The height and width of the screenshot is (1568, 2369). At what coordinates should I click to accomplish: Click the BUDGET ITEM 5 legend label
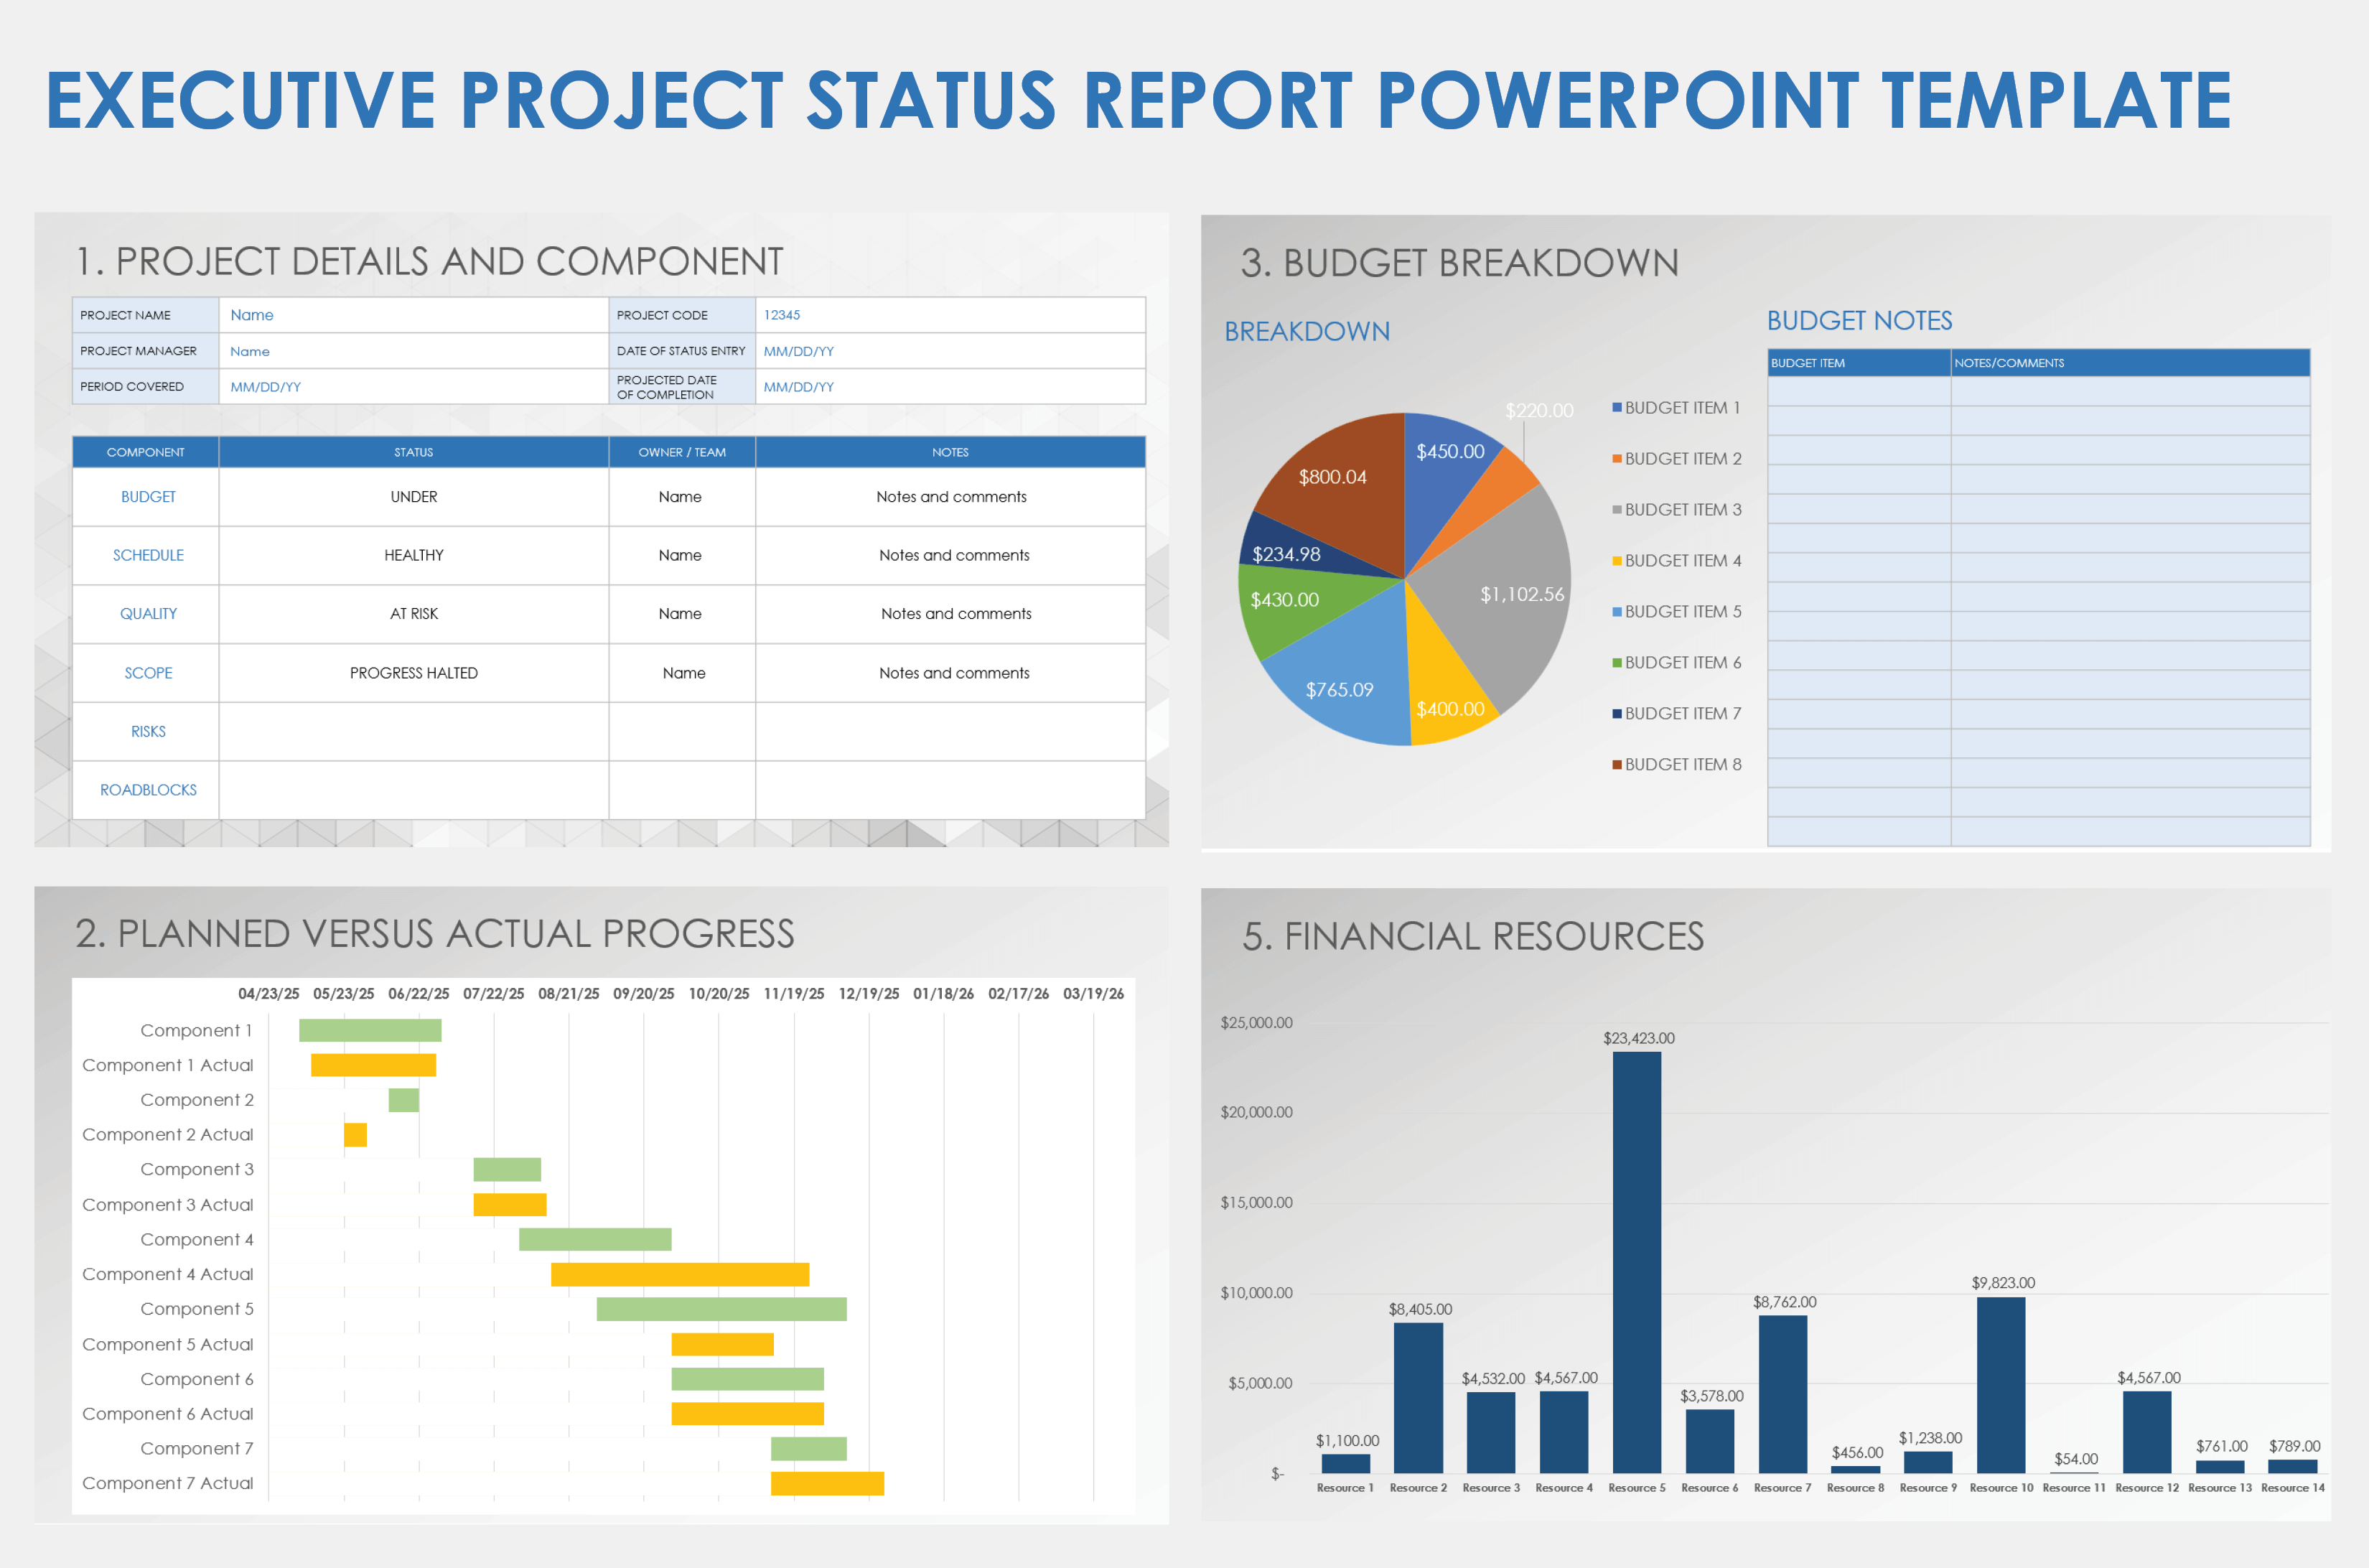point(1683,612)
